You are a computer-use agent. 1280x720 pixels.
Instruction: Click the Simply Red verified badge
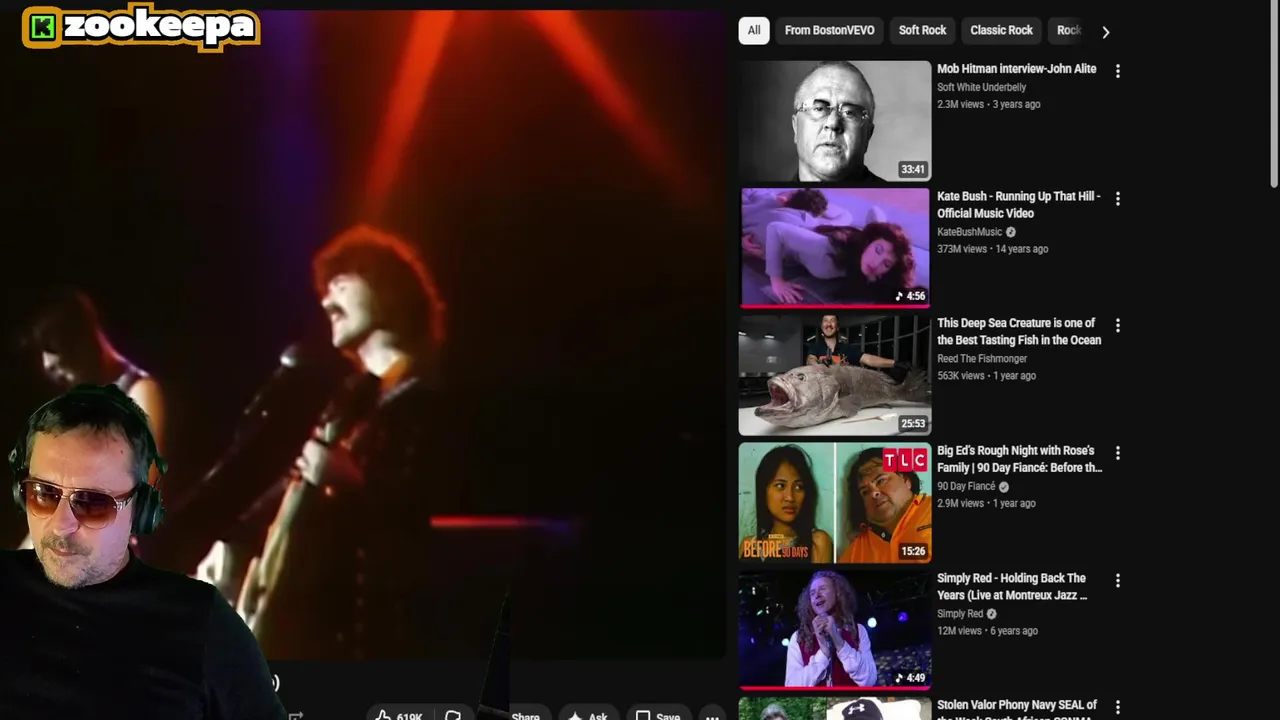click(991, 614)
